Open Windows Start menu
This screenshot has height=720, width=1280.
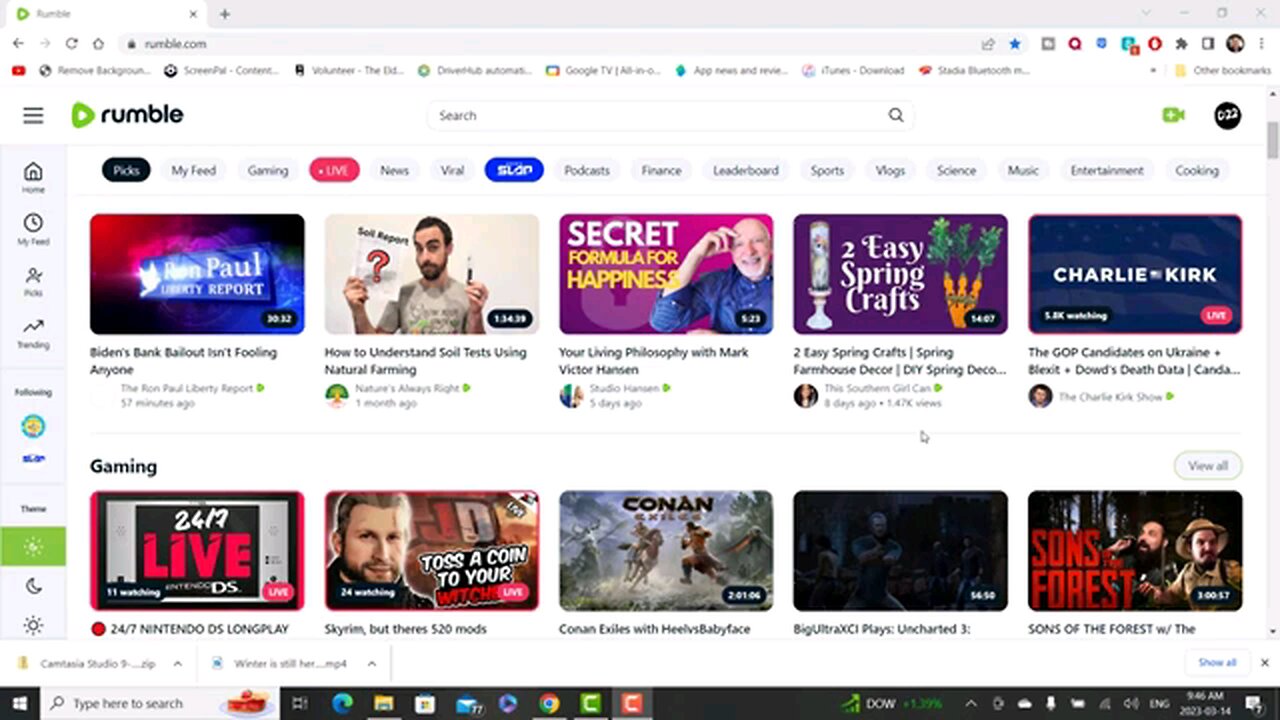point(19,703)
